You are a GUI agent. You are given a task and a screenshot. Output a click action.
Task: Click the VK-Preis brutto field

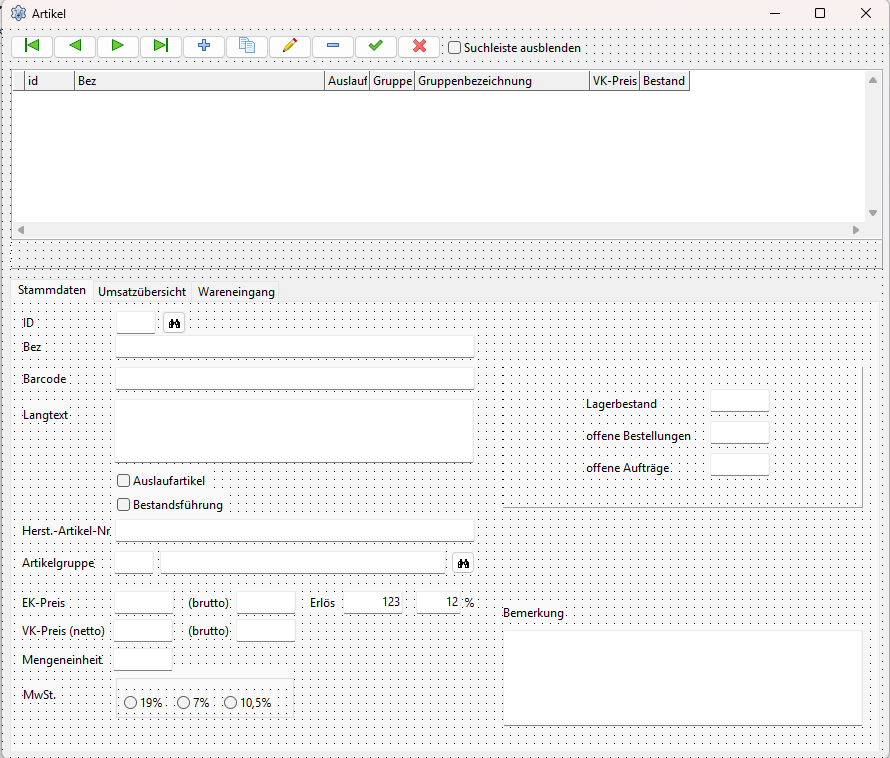pyautogui.click(x=266, y=630)
